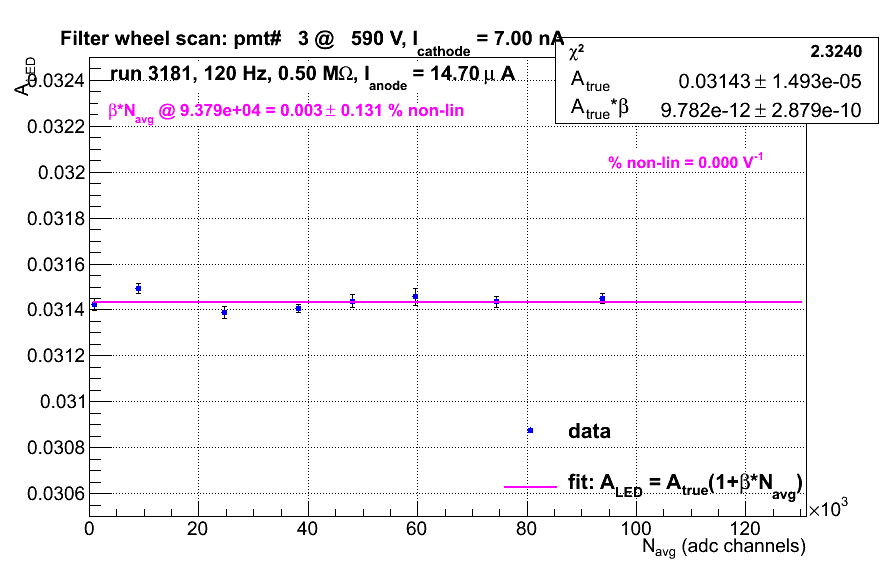The height and width of the screenshot is (574, 896).
Task: Click y-axis tick label 0.0318
Action: (55, 218)
